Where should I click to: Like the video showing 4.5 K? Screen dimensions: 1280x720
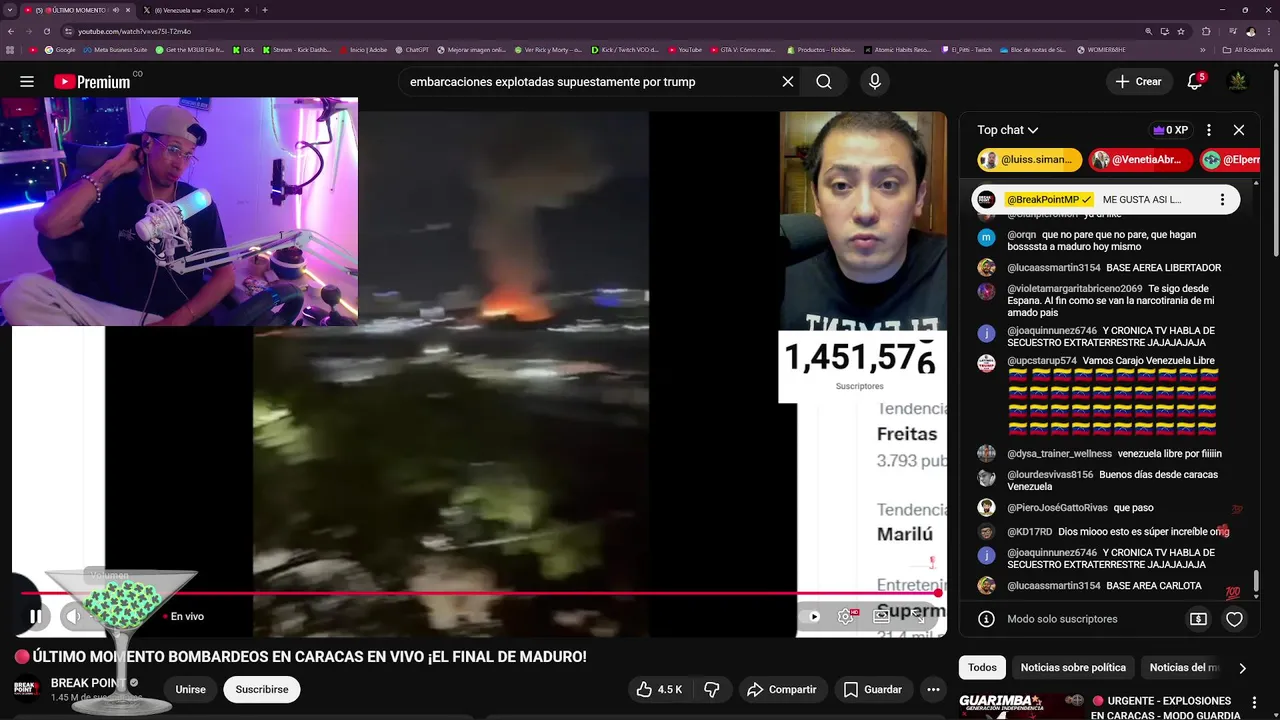click(660, 690)
